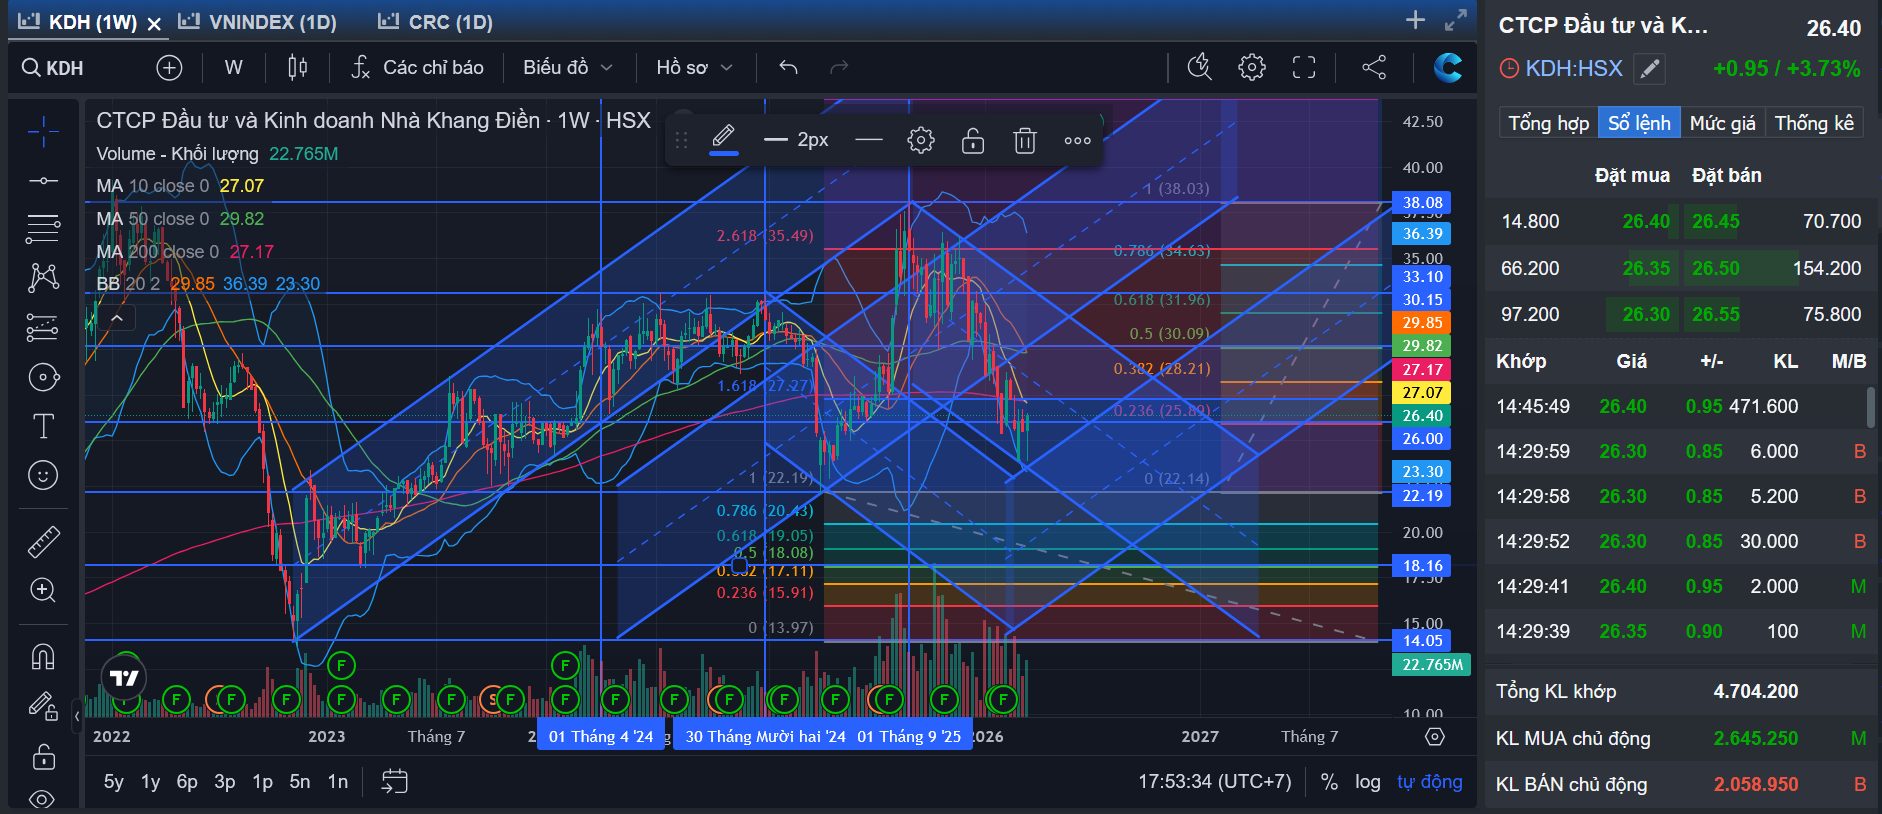
Task: Open the chart patterns tool
Action: [x=43, y=278]
